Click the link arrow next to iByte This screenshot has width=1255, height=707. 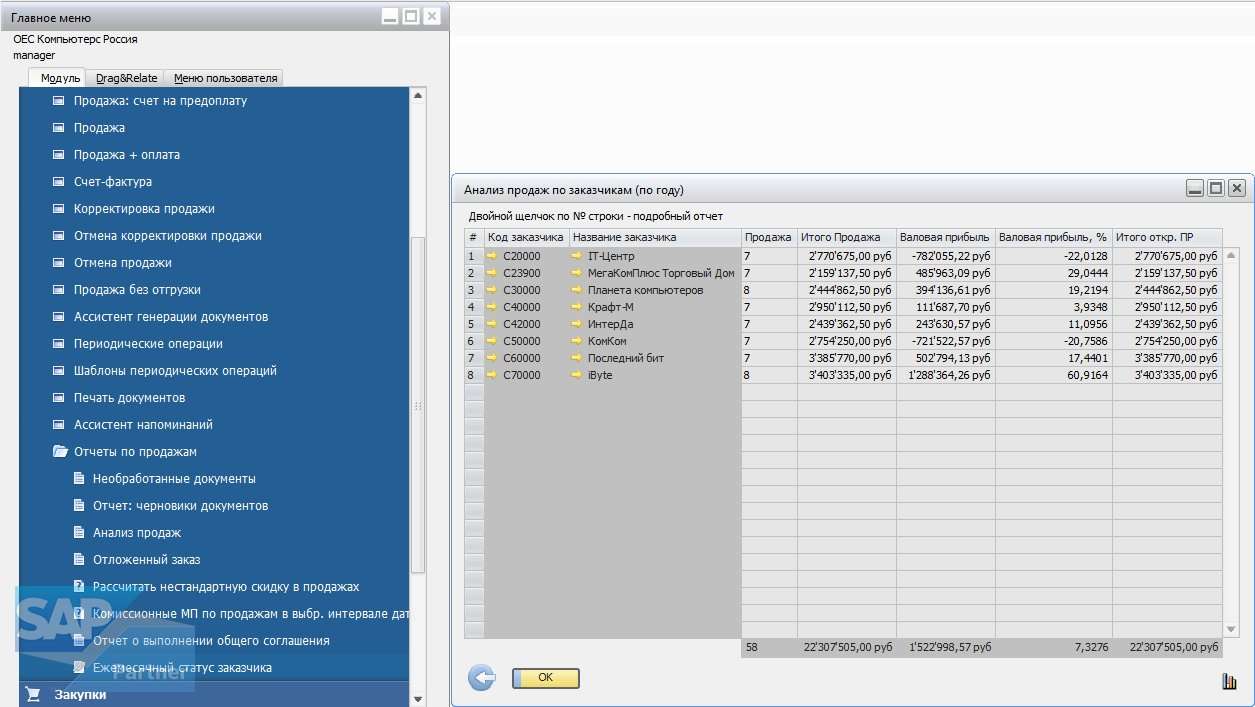pyautogui.click(x=577, y=375)
